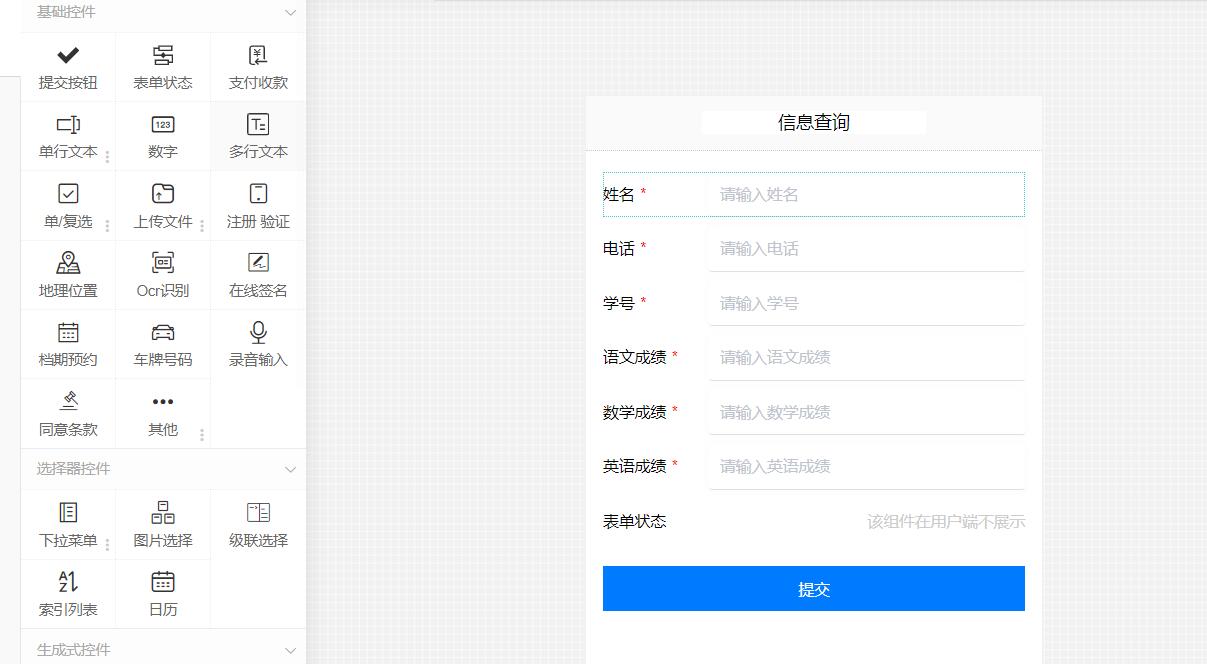Collapse the 基础控件 section chevron
Viewport: 1207px width, 664px height.
(x=291, y=13)
